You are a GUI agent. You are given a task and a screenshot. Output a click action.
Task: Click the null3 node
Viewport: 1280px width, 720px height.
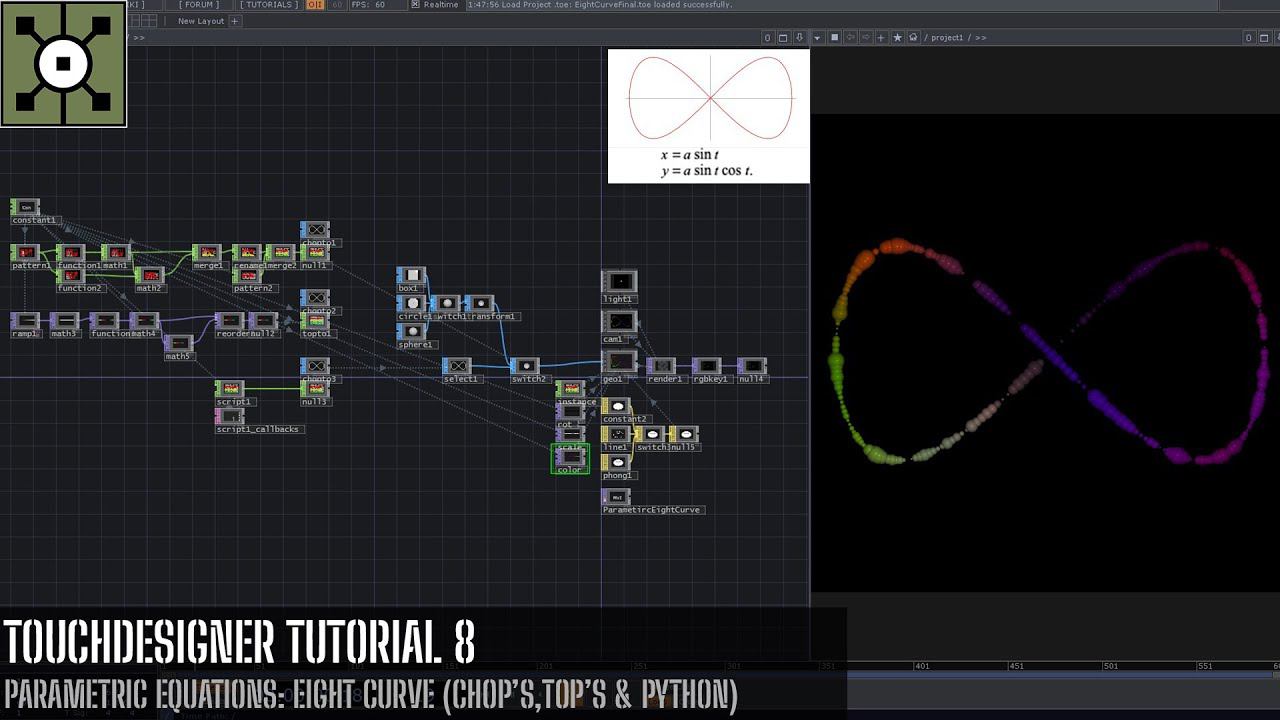click(315, 389)
